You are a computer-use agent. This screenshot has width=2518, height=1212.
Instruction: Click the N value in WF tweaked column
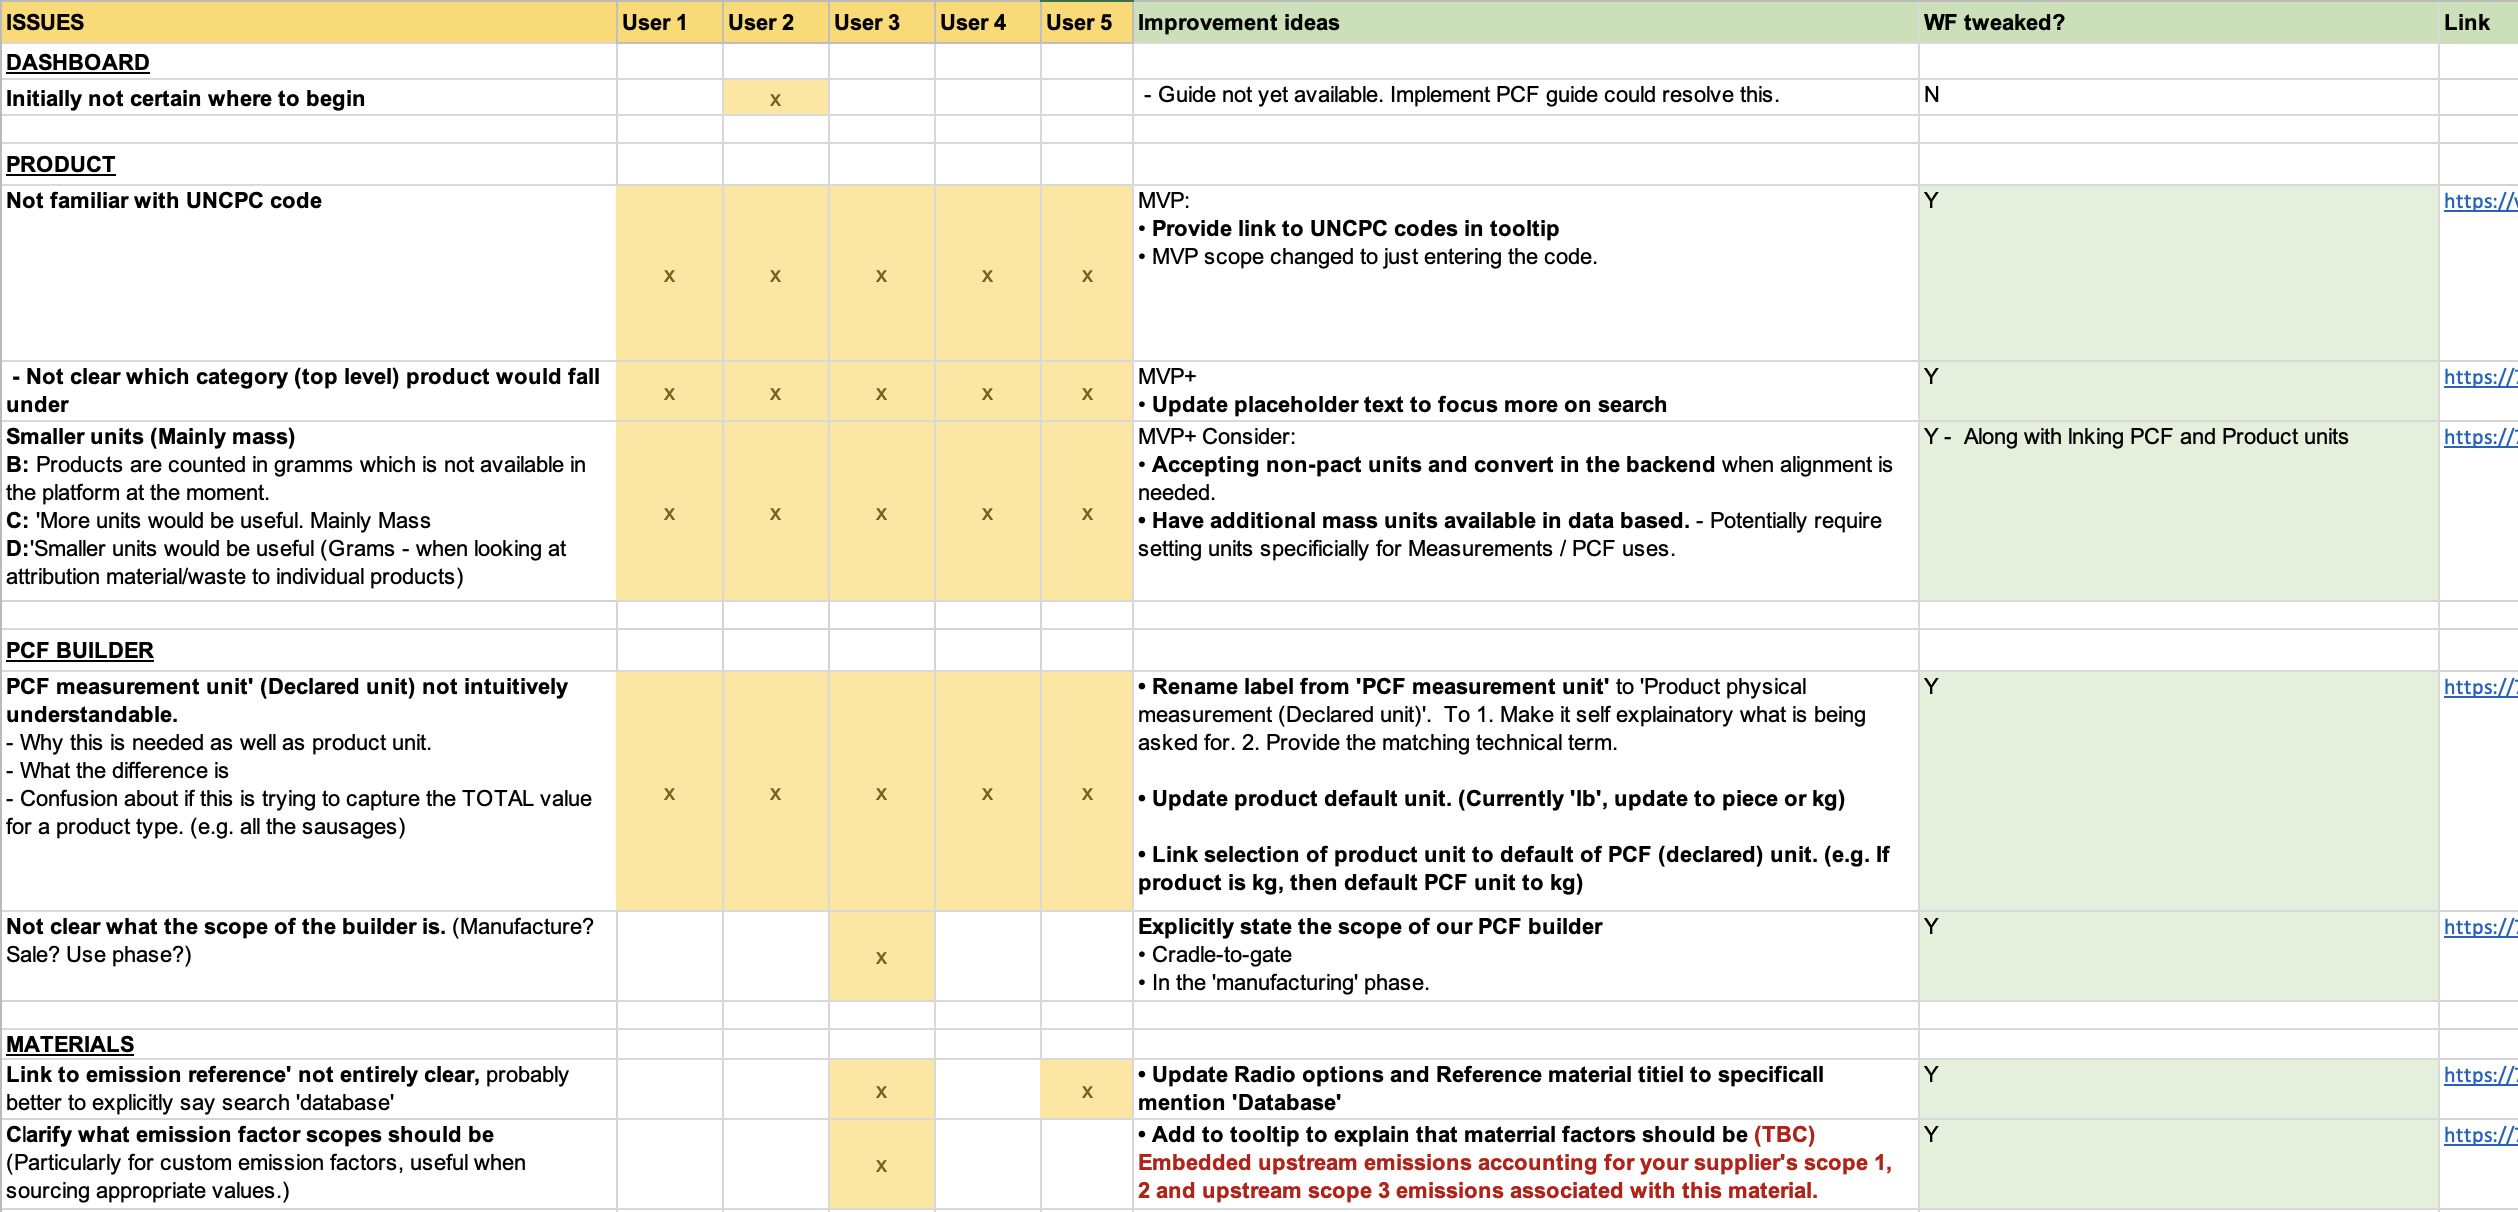pos(1931,95)
